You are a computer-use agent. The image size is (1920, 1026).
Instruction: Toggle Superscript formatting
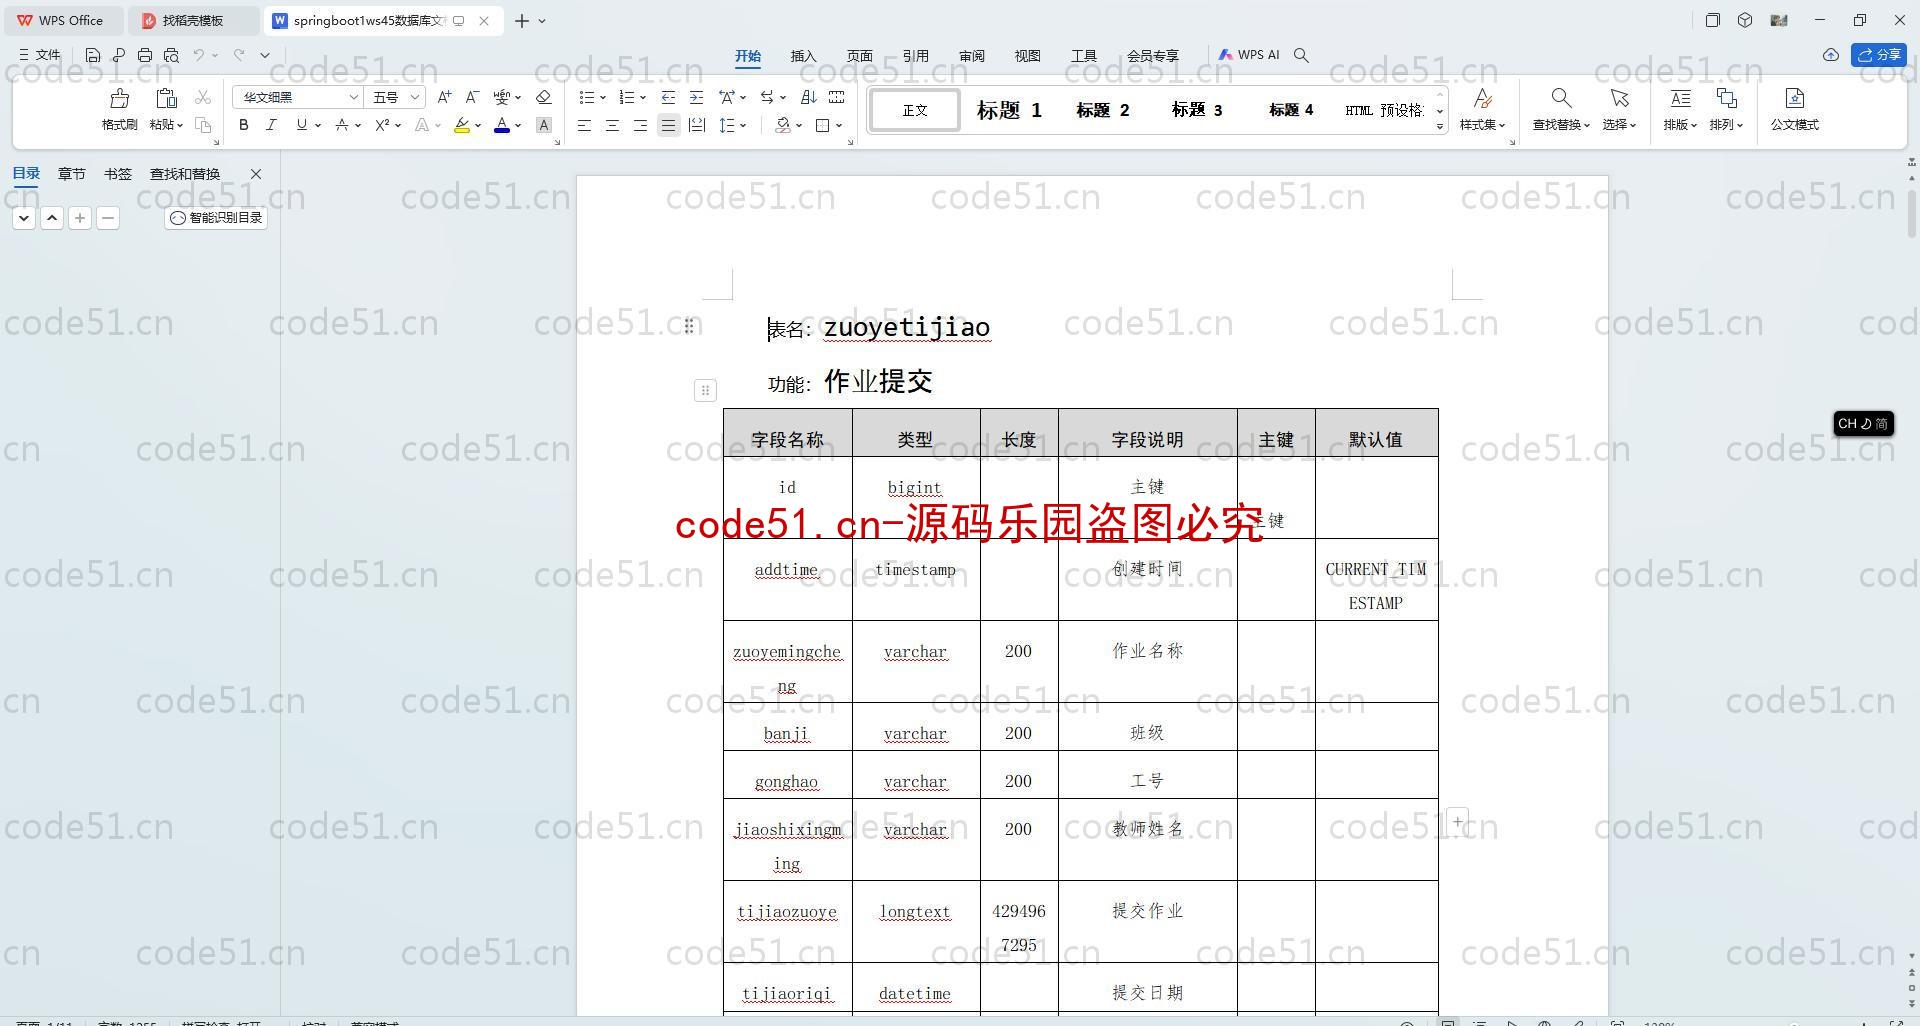pyautogui.click(x=382, y=125)
